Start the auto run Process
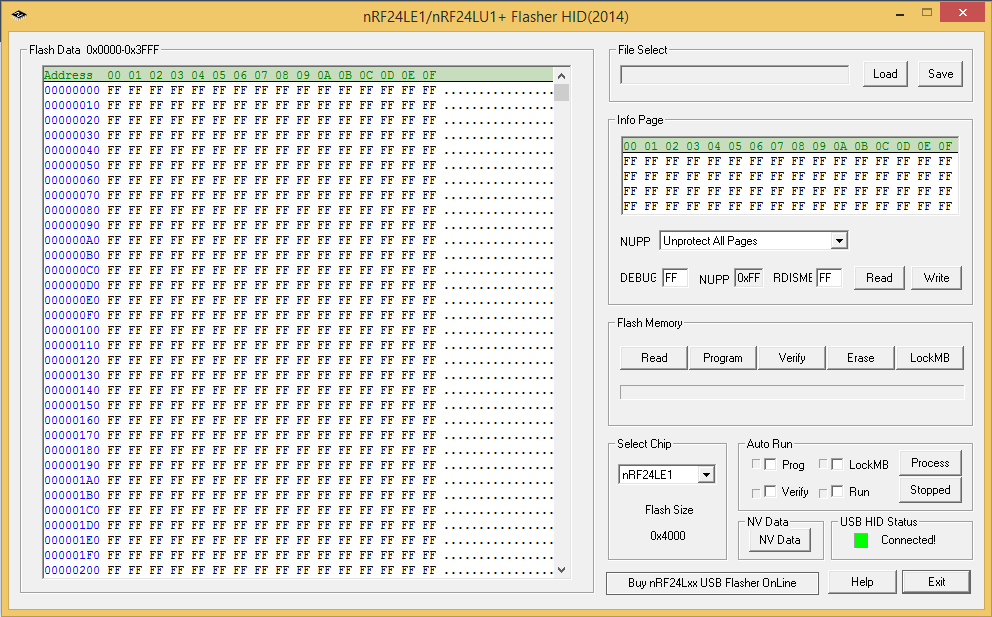The height and width of the screenshot is (617, 992). click(930, 463)
